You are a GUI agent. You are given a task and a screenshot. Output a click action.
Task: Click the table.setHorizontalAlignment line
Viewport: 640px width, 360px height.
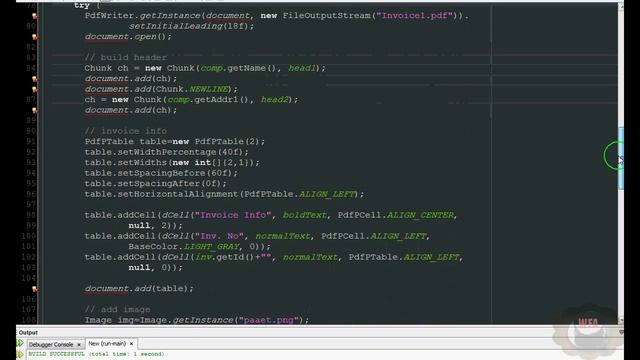click(x=224, y=194)
